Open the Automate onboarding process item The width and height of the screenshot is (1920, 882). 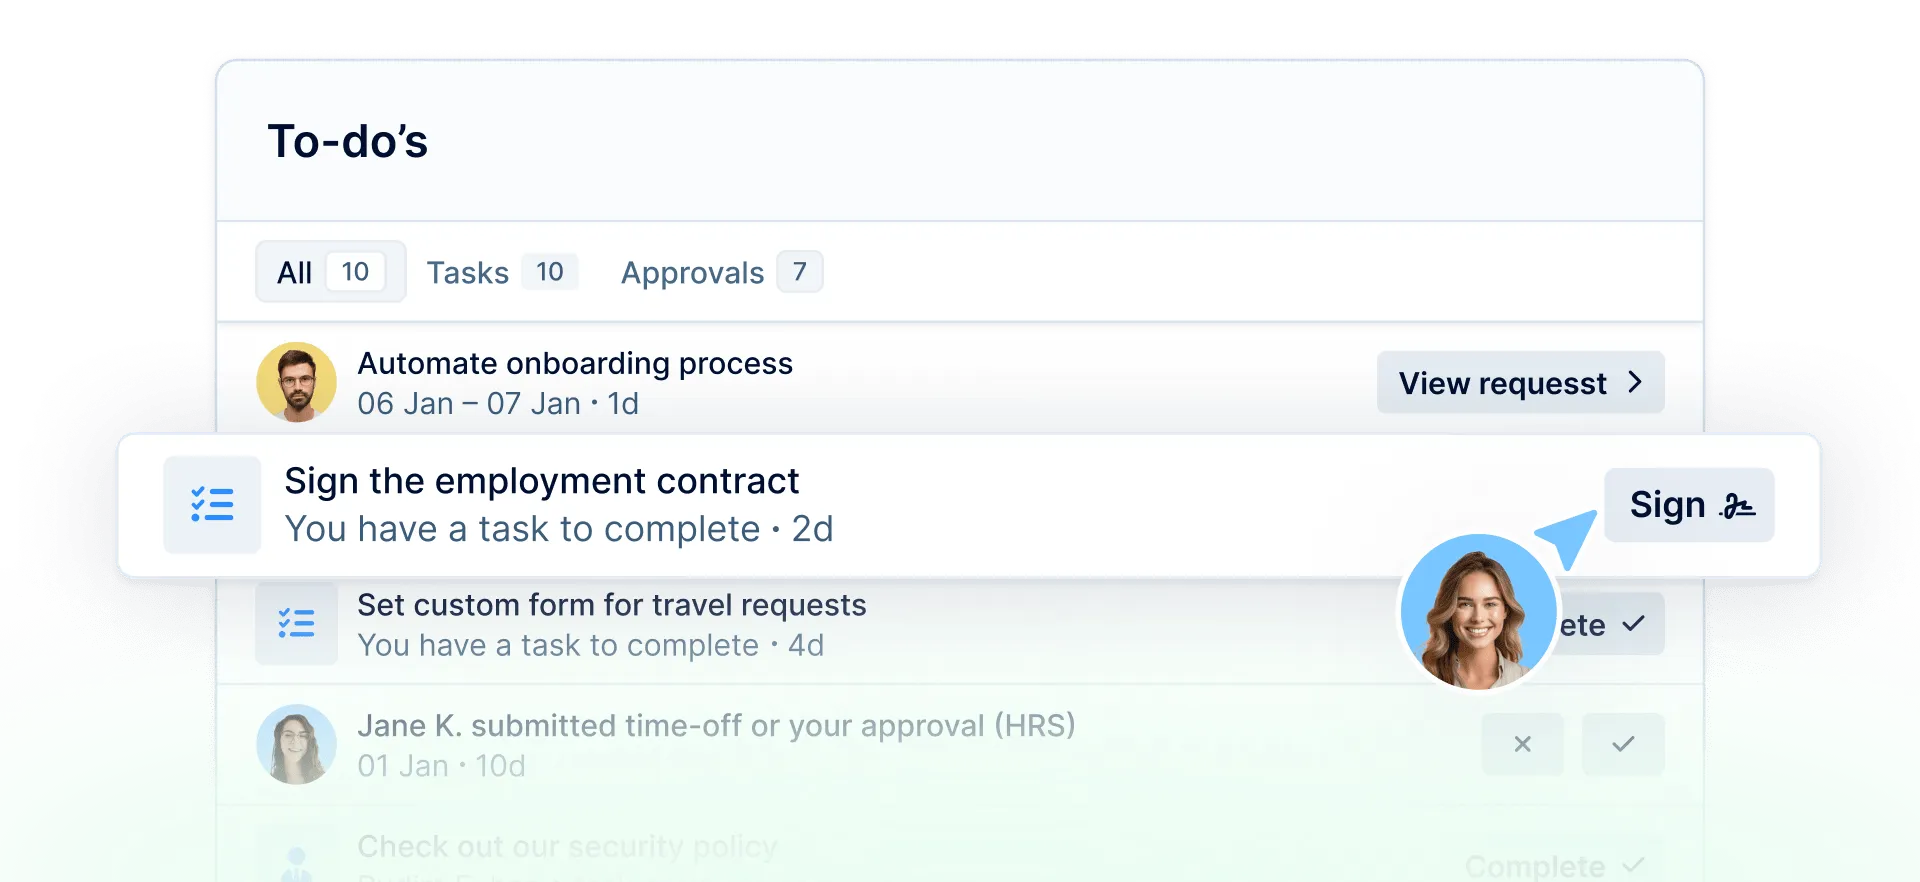pyautogui.click(x=575, y=364)
